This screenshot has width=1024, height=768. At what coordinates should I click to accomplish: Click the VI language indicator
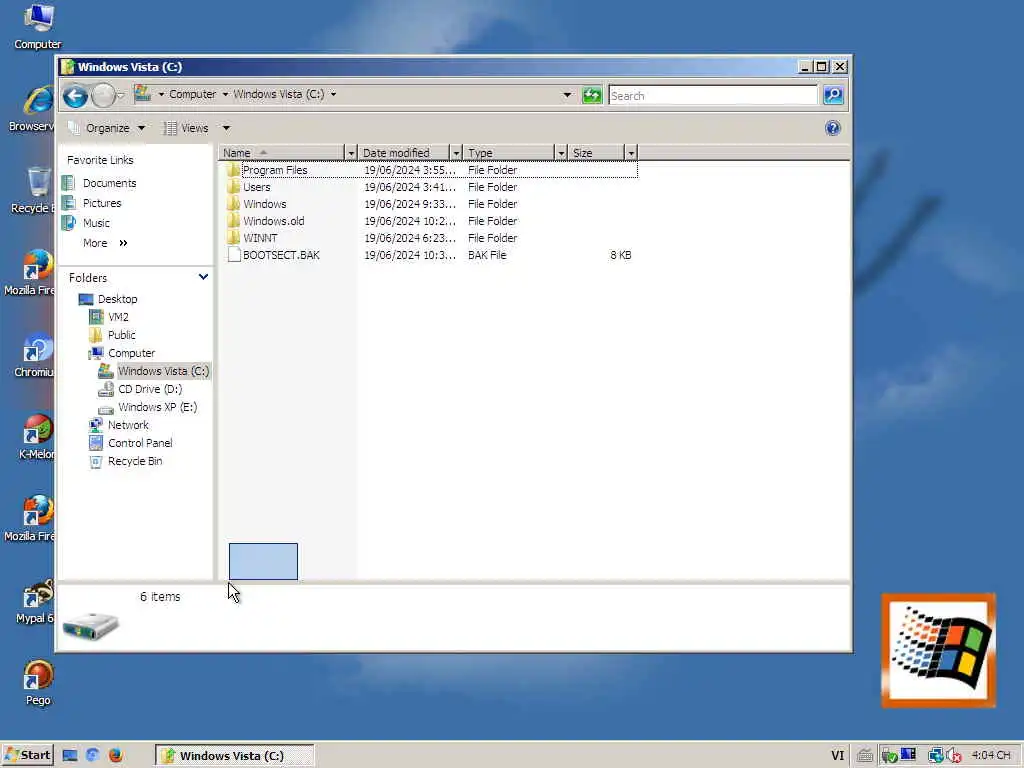837,756
